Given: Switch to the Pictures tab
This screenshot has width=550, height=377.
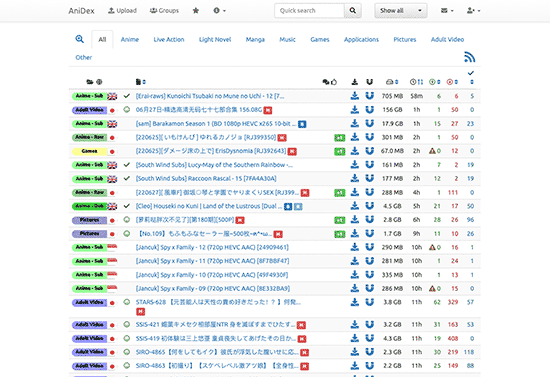Looking at the screenshot, I should pyautogui.click(x=405, y=39).
